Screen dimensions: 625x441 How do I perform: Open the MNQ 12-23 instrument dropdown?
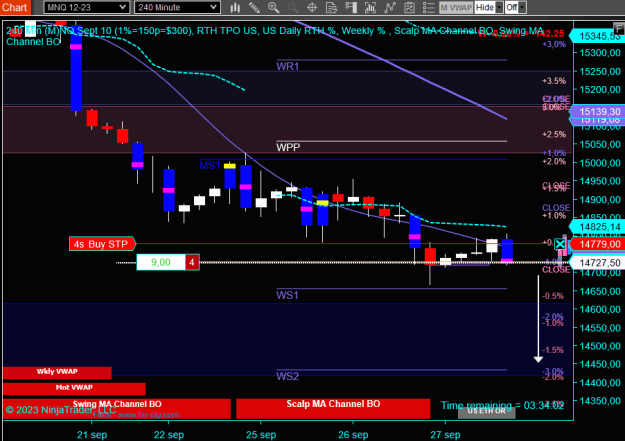coord(86,8)
